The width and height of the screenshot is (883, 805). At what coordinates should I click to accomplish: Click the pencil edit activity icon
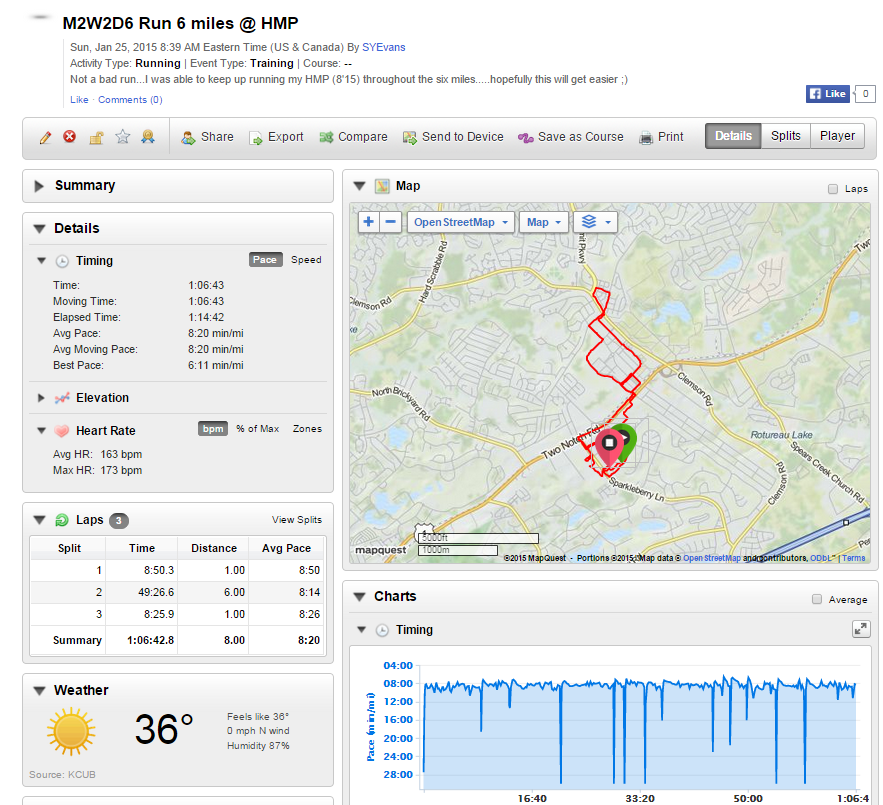tap(45, 137)
